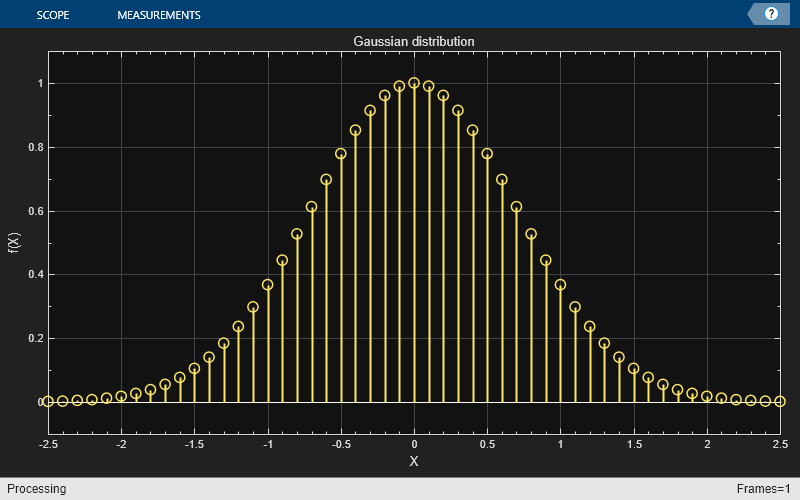Image resolution: width=800 pixels, height=500 pixels.
Task: Click the x-axis tick label '2.5'
Action: click(x=780, y=444)
